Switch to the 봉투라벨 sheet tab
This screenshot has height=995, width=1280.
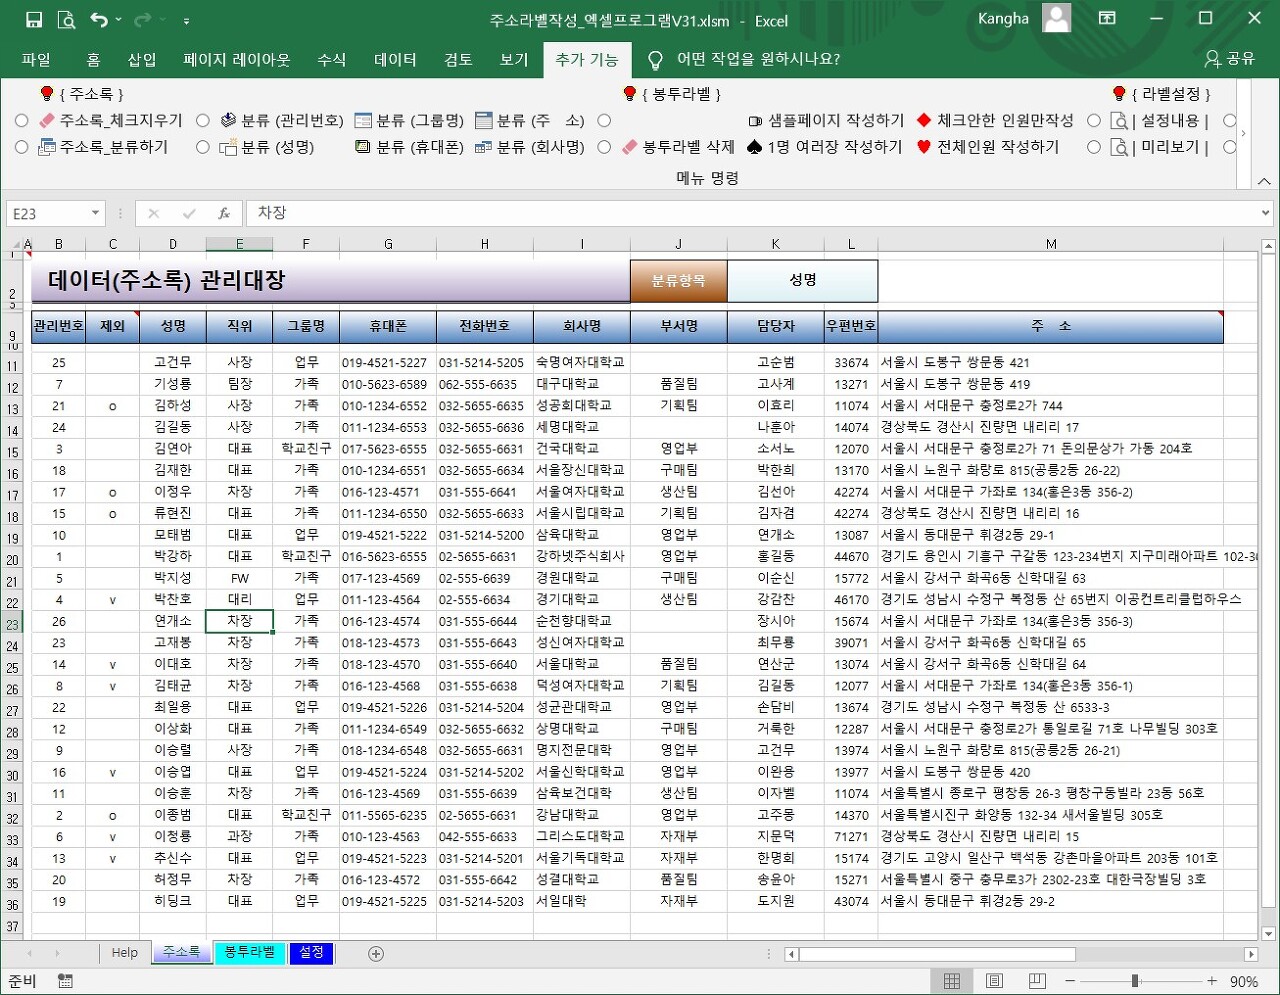pos(250,953)
